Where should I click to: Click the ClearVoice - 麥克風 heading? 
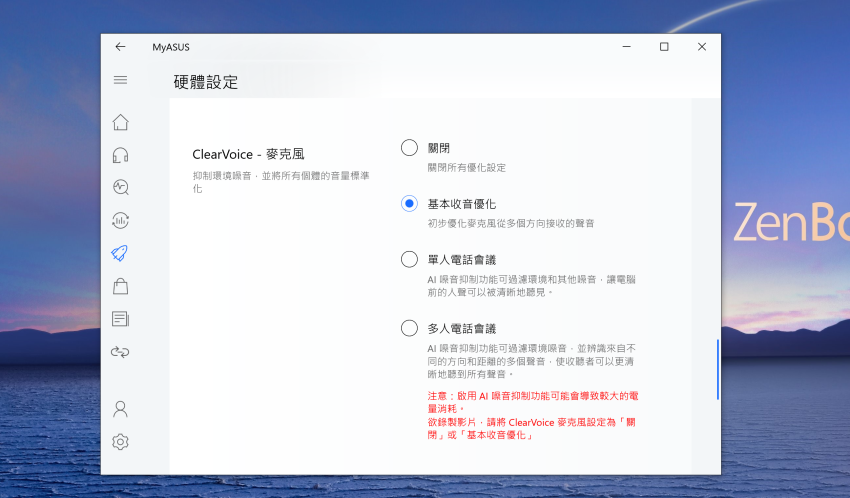[248, 154]
